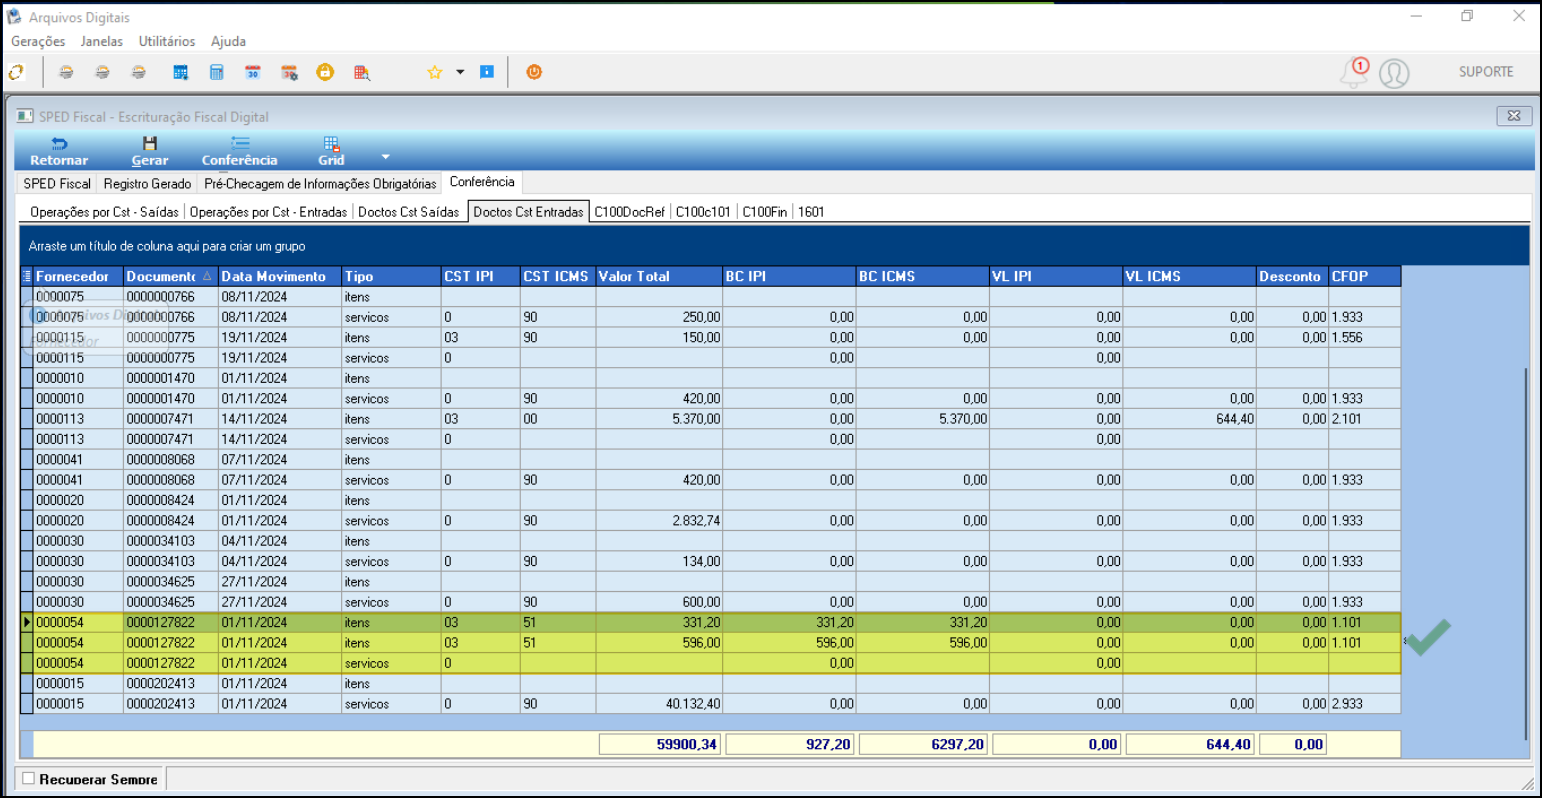Switch to Doctos Cst Saídas tab
The image size is (1542, 798).
(x=409, y=212)
